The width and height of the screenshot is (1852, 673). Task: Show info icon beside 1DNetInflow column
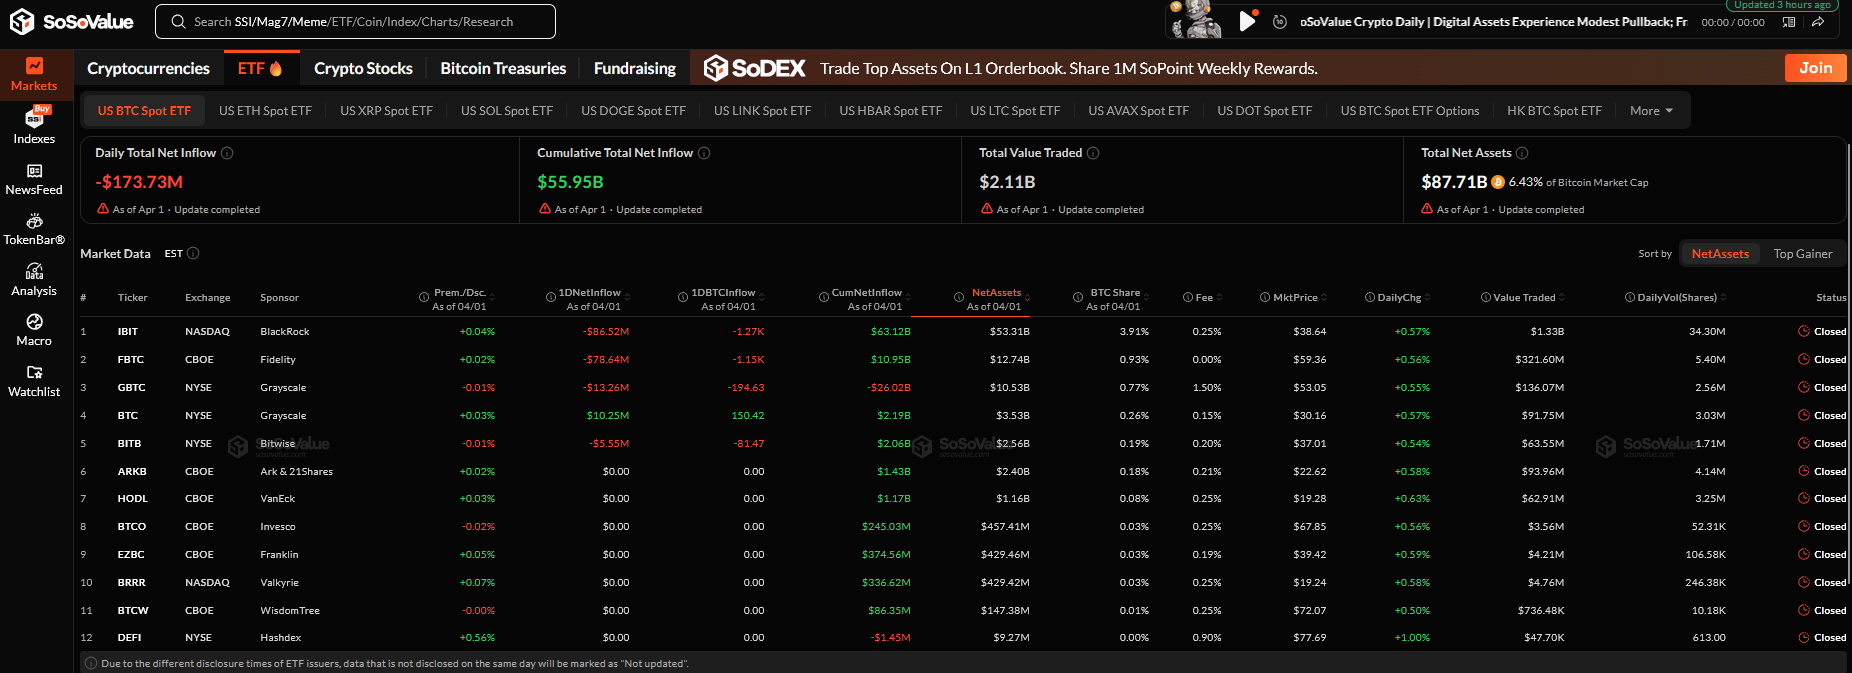click(551, 297)
